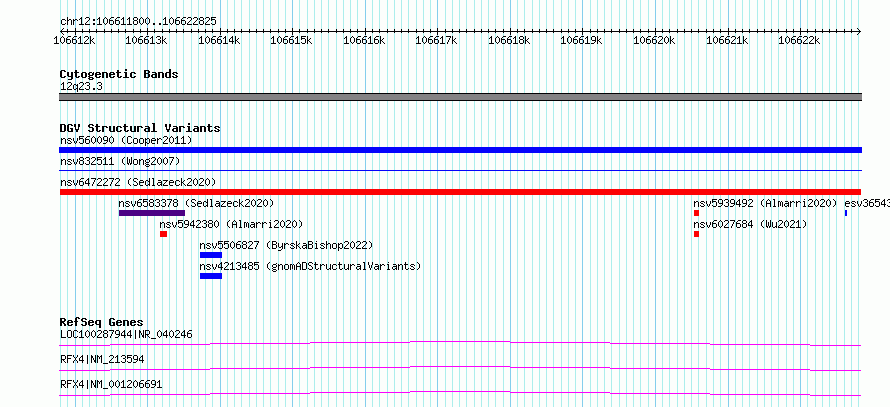Click the LOC100287944|NR_040246 gene label
The height and width of the screenshot is (407, 890).
[x=126, y=334]
